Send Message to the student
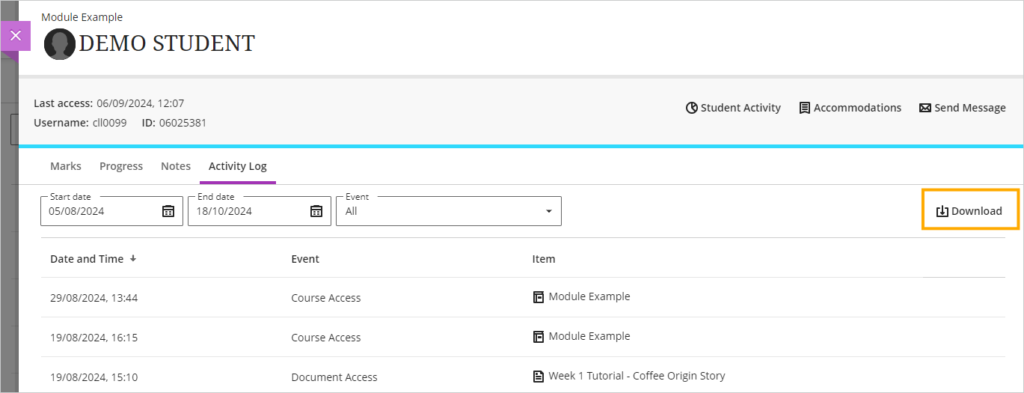The height and width of the screenshot is (393, 1024). 963,108
